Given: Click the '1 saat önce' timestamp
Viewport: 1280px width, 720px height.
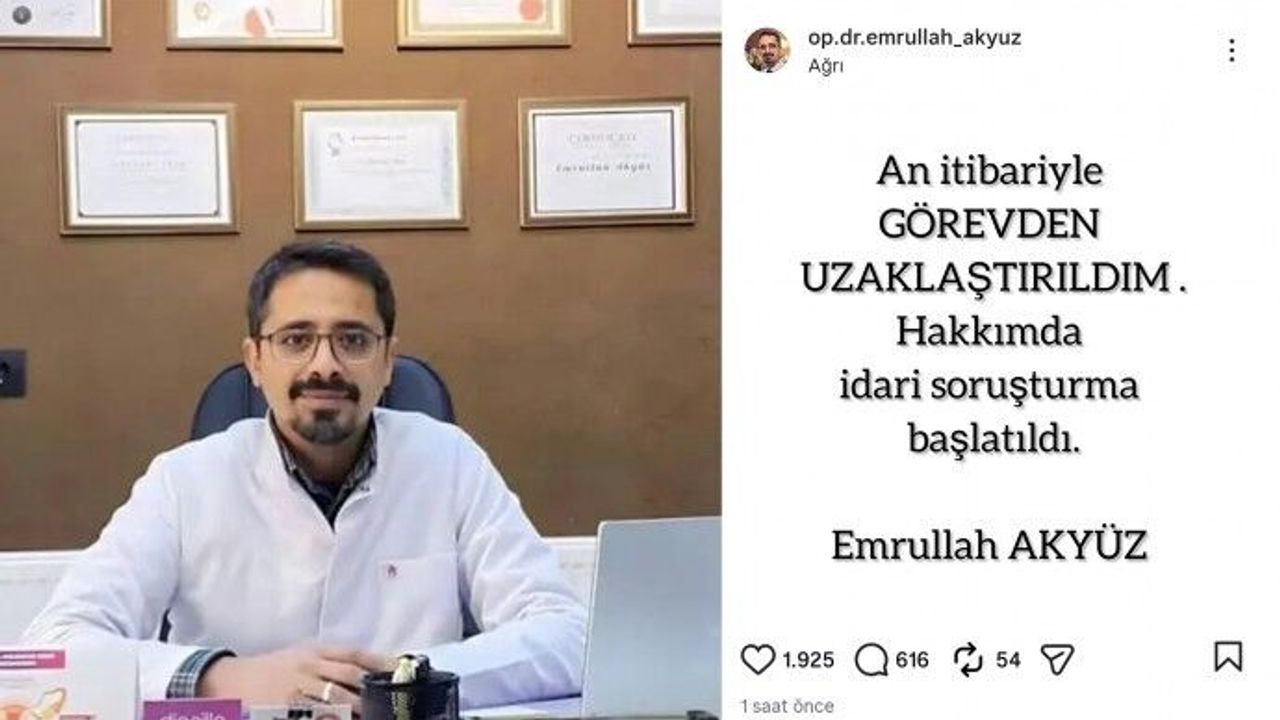Looking at the screenshot, I should (x=787, y=706).
